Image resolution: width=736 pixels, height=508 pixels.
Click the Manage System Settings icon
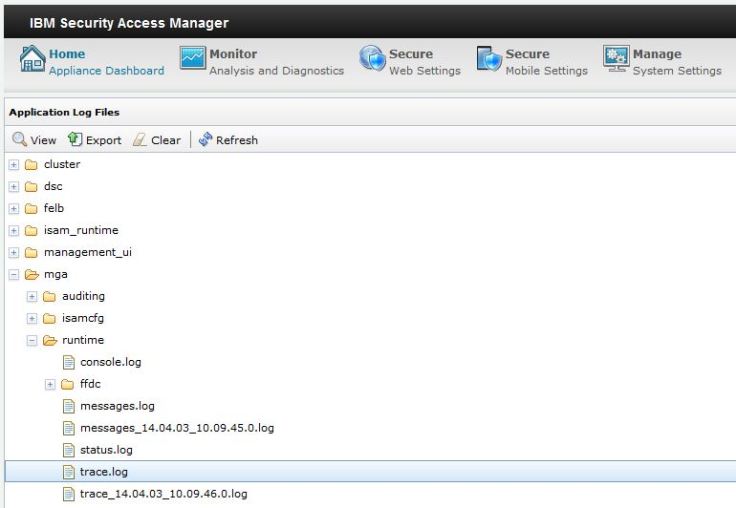[x=616, y=62]
